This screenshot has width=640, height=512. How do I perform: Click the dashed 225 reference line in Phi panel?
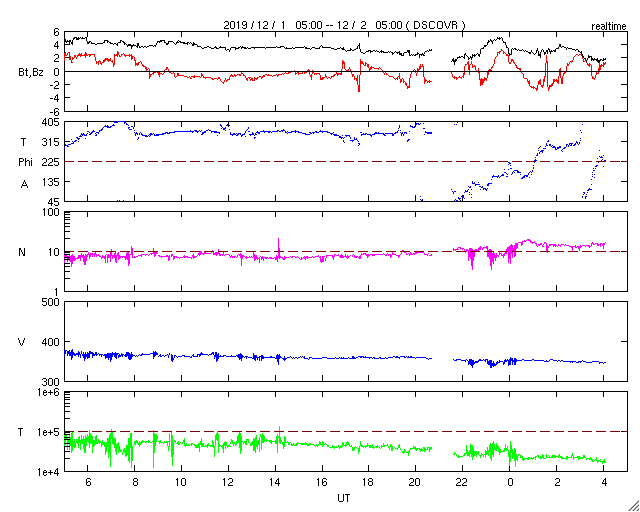(x=346, y=162)
